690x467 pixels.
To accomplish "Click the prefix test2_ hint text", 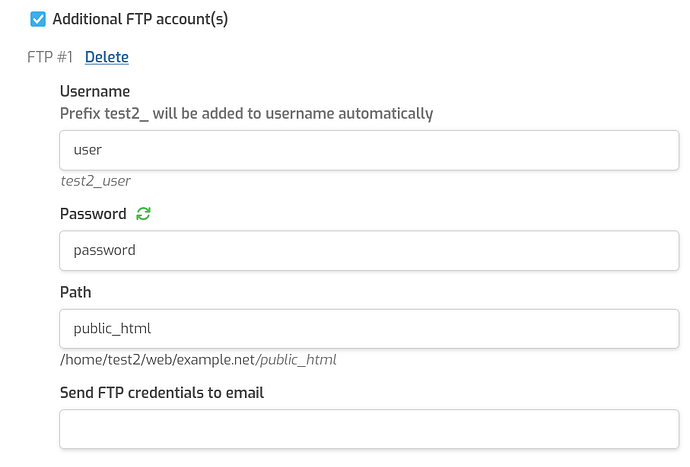I will 246,114.
